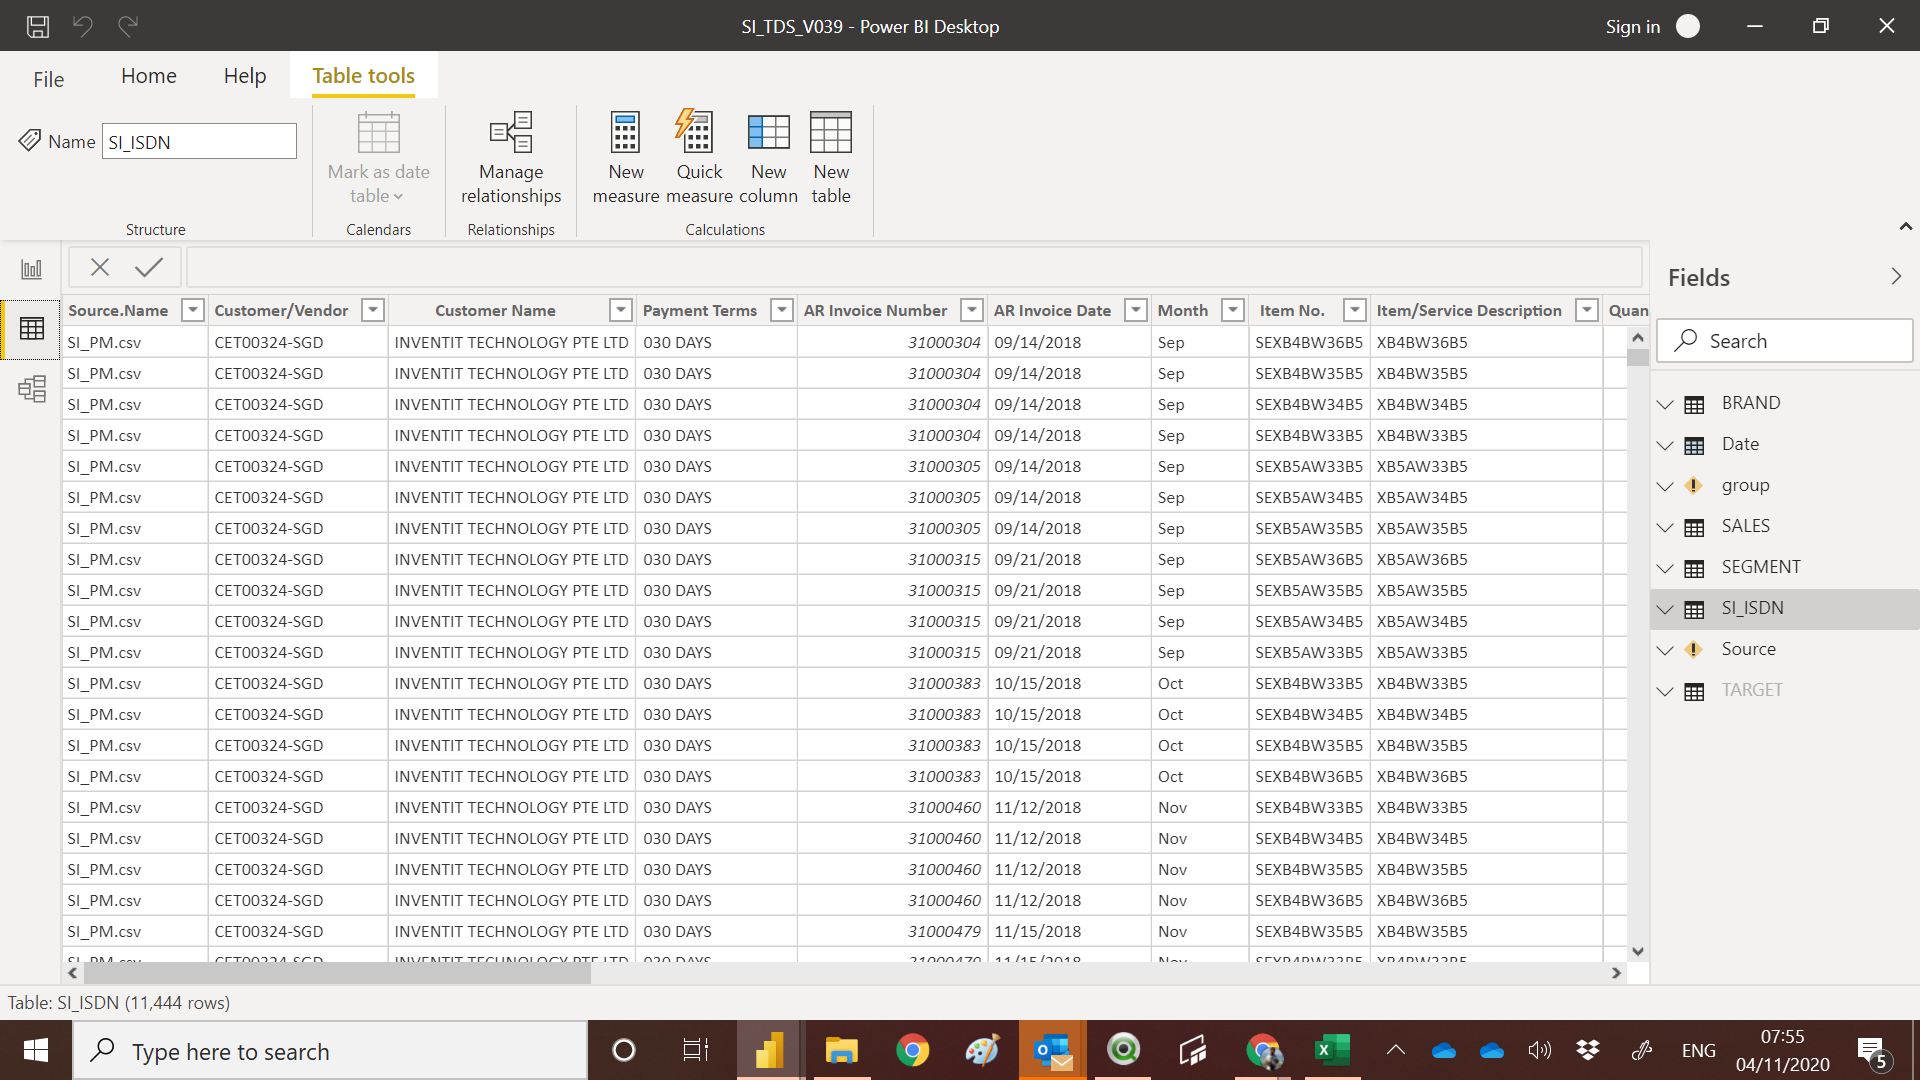1920x1080 pixels.
Task: Click the Undo arrow icon
Action: pyautogui.click(x=83, y=26)
